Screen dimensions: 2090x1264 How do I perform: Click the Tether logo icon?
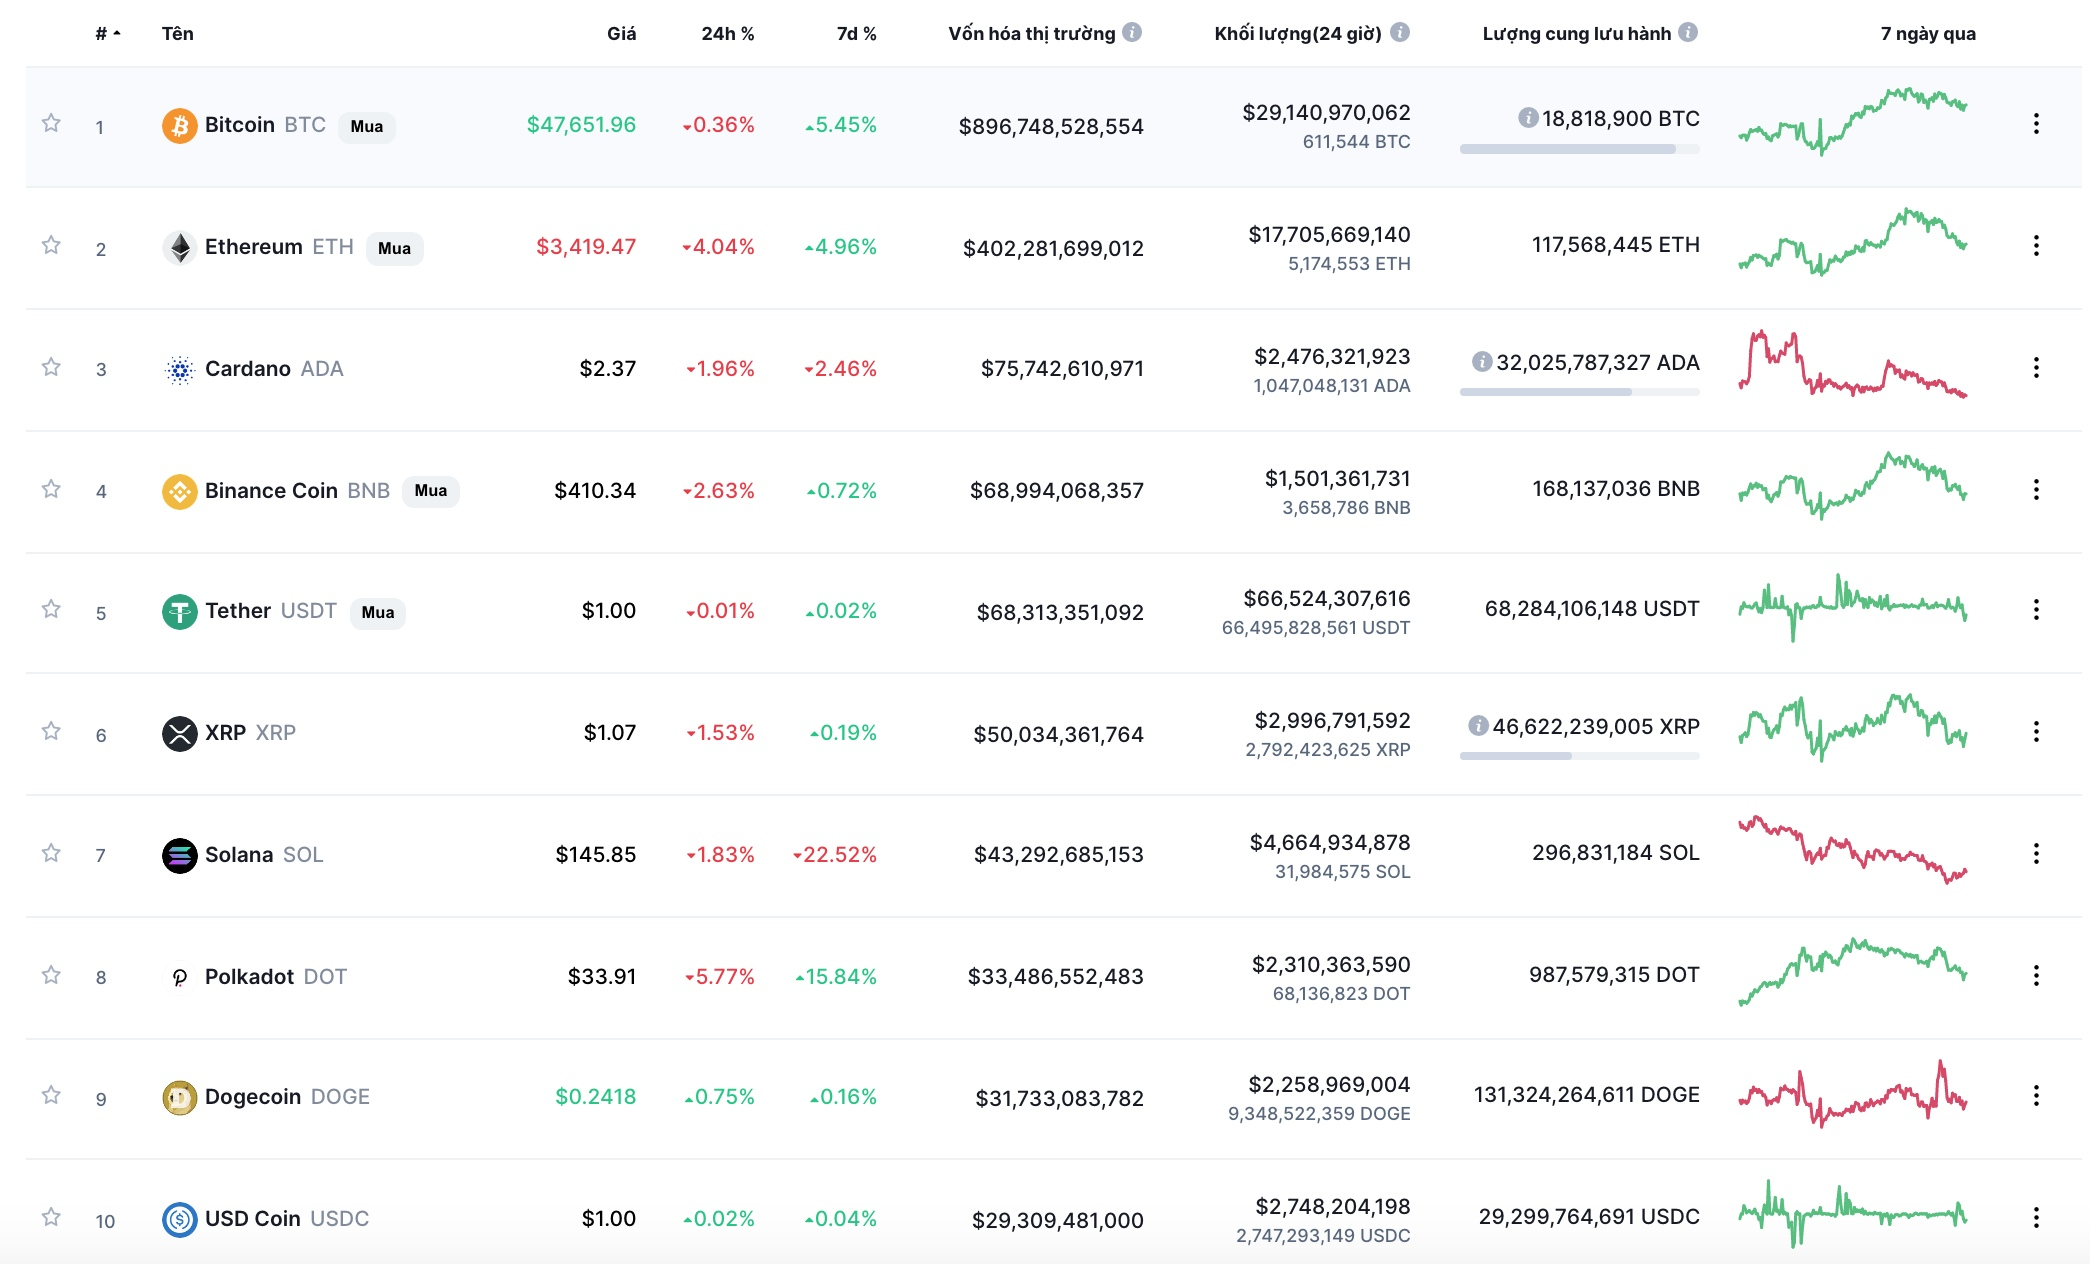(x=180, y=612)
